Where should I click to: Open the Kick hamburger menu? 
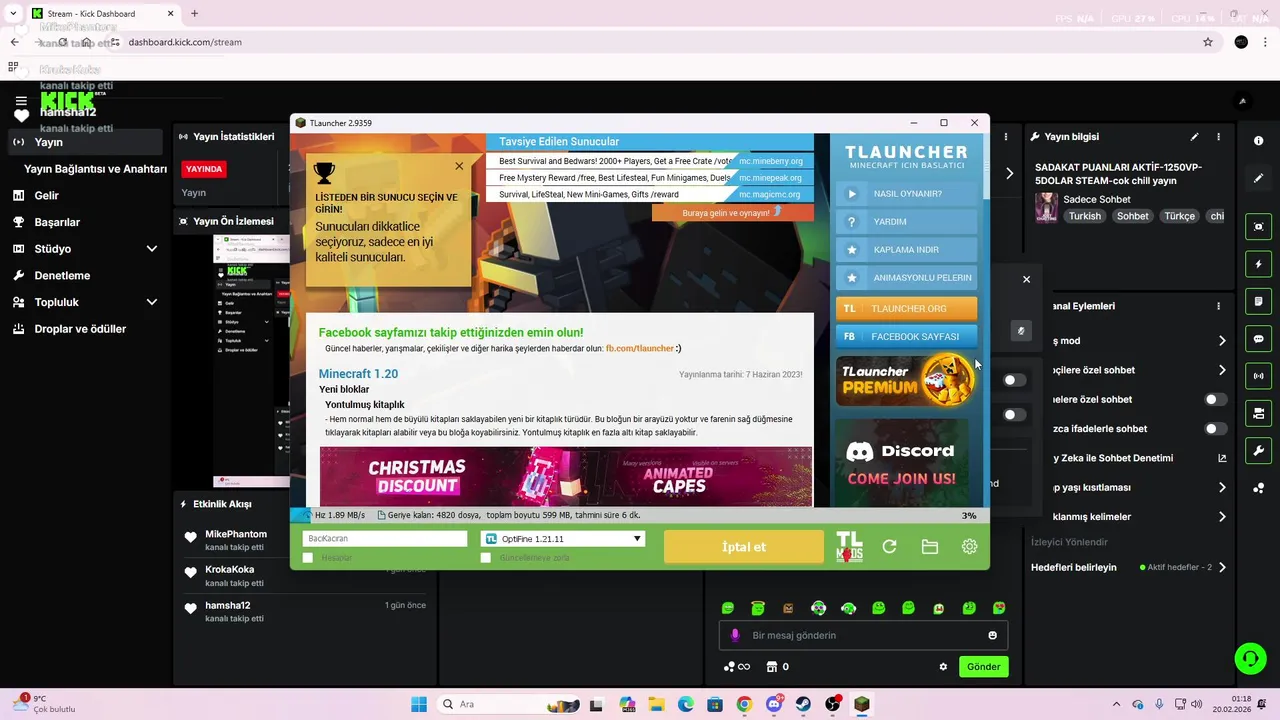[x=21, y=102]
